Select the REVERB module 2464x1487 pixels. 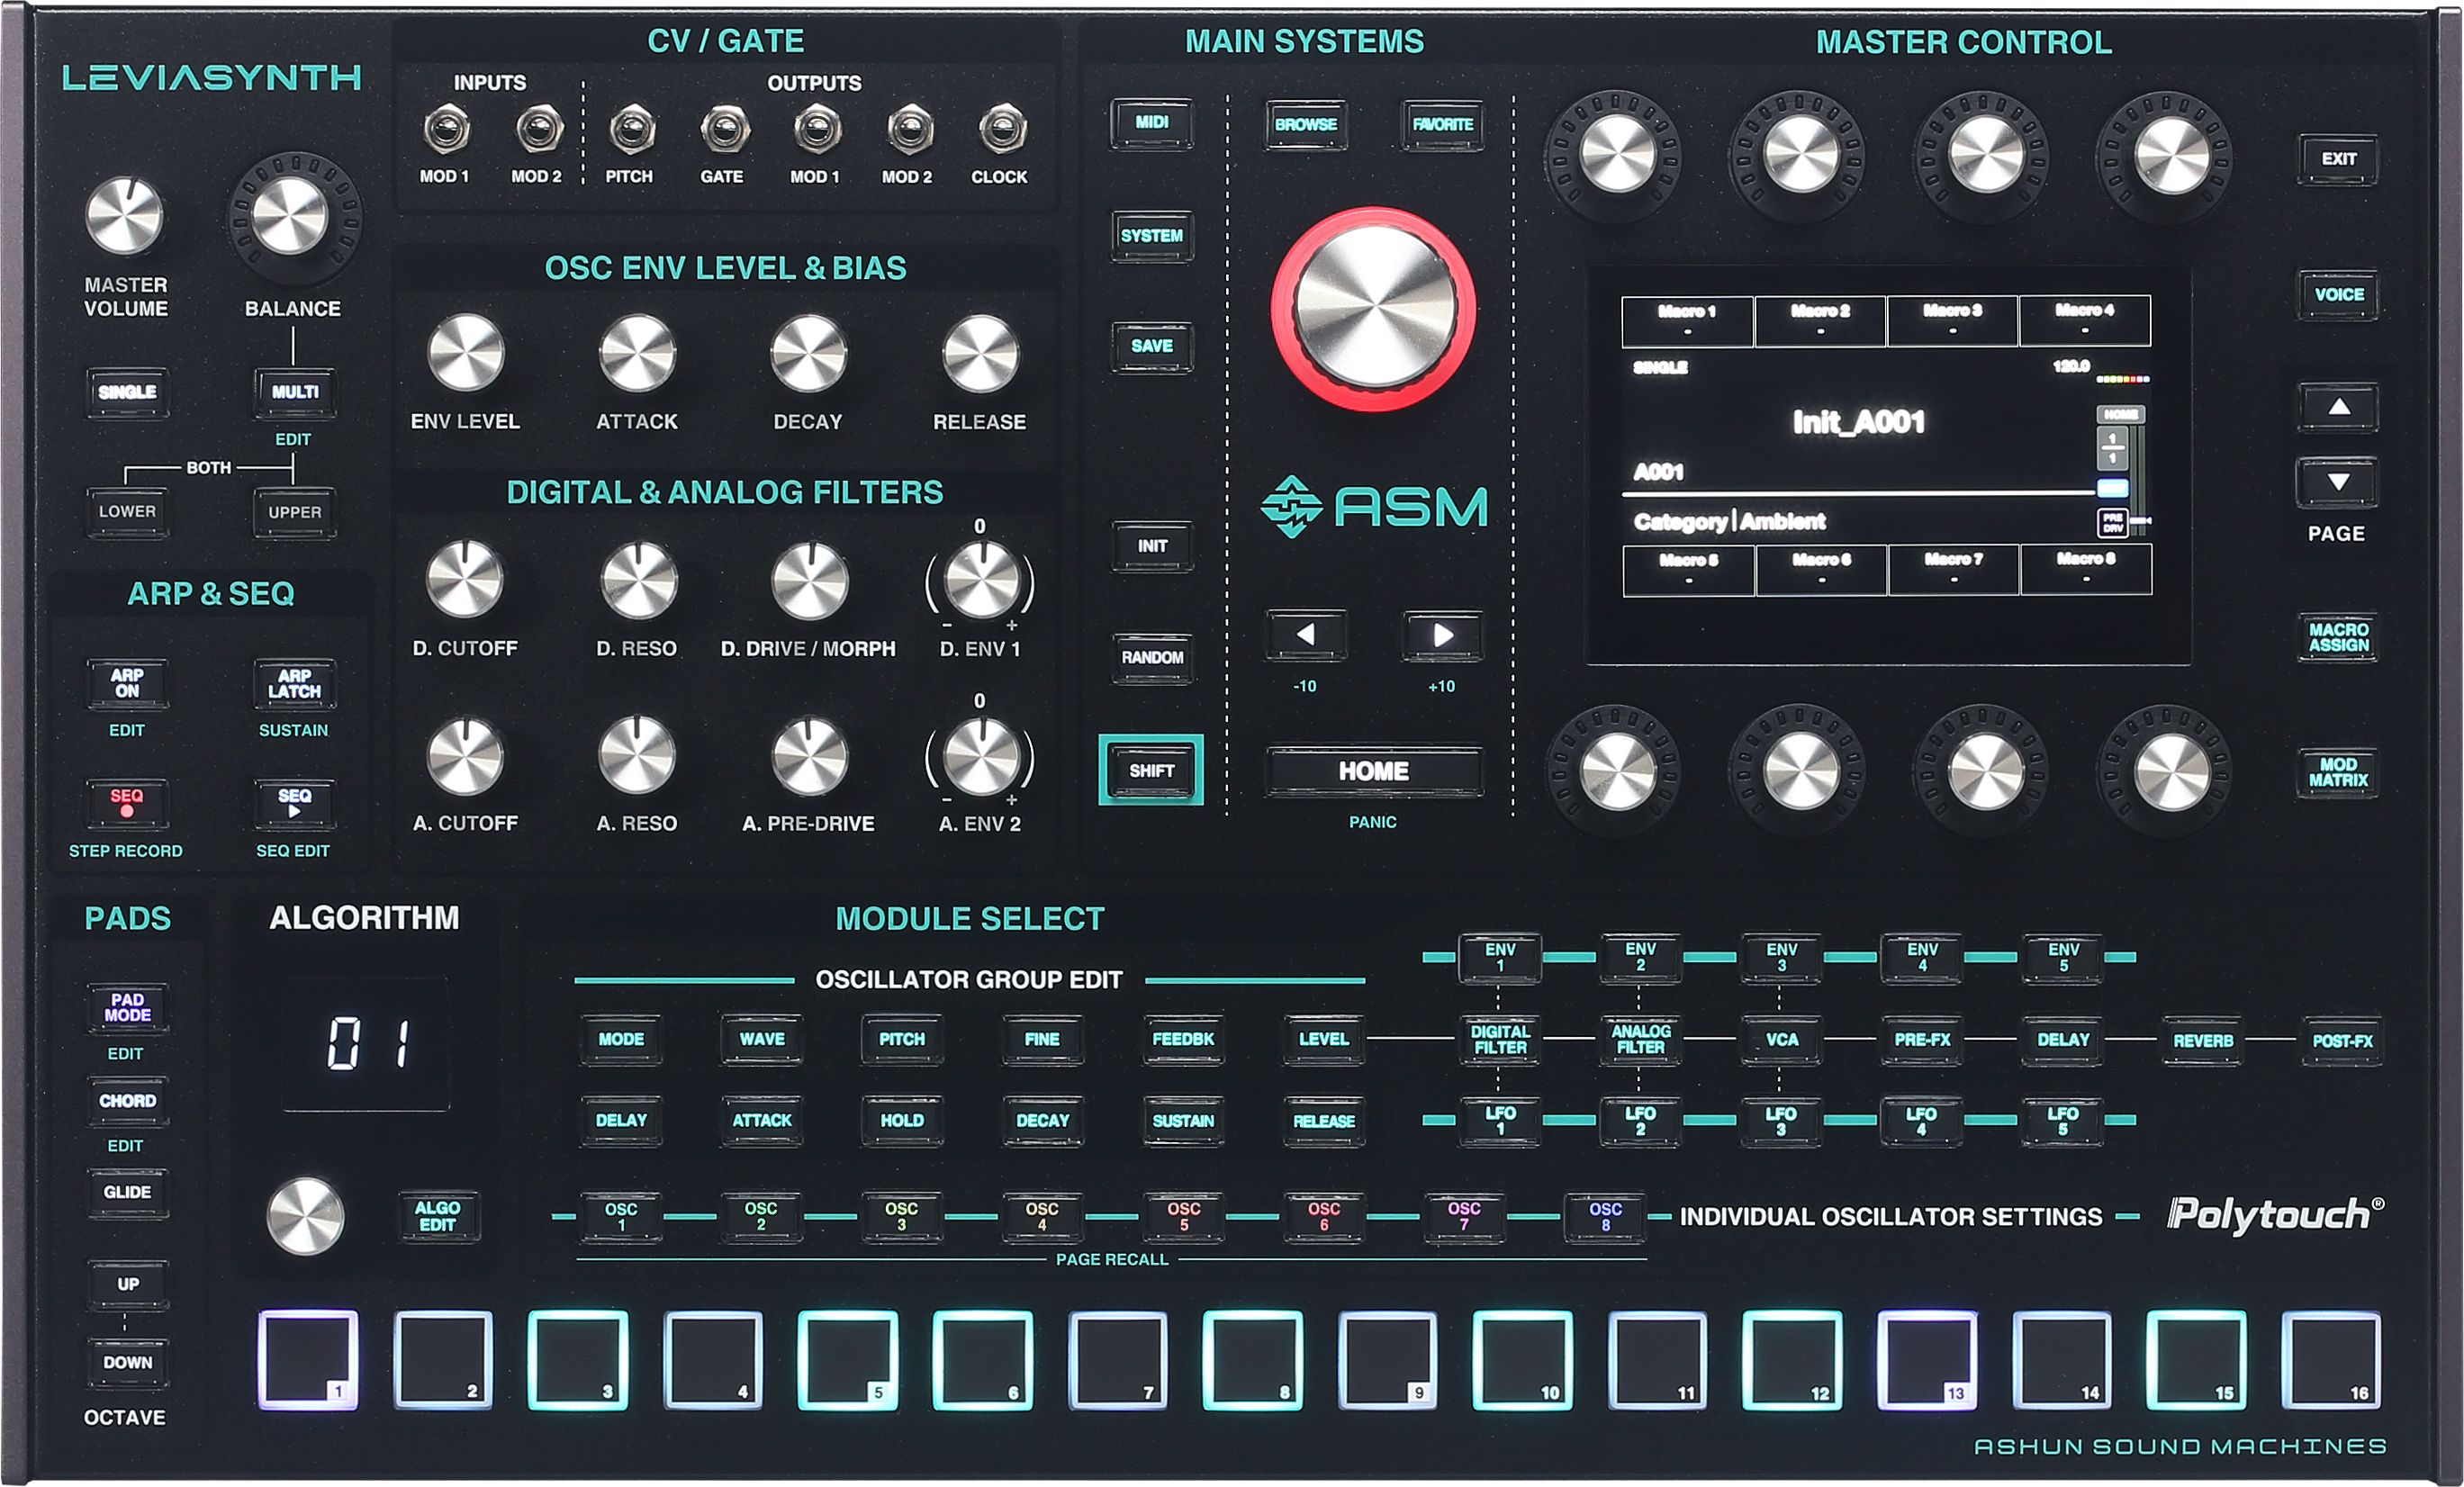(2202, 1040)
